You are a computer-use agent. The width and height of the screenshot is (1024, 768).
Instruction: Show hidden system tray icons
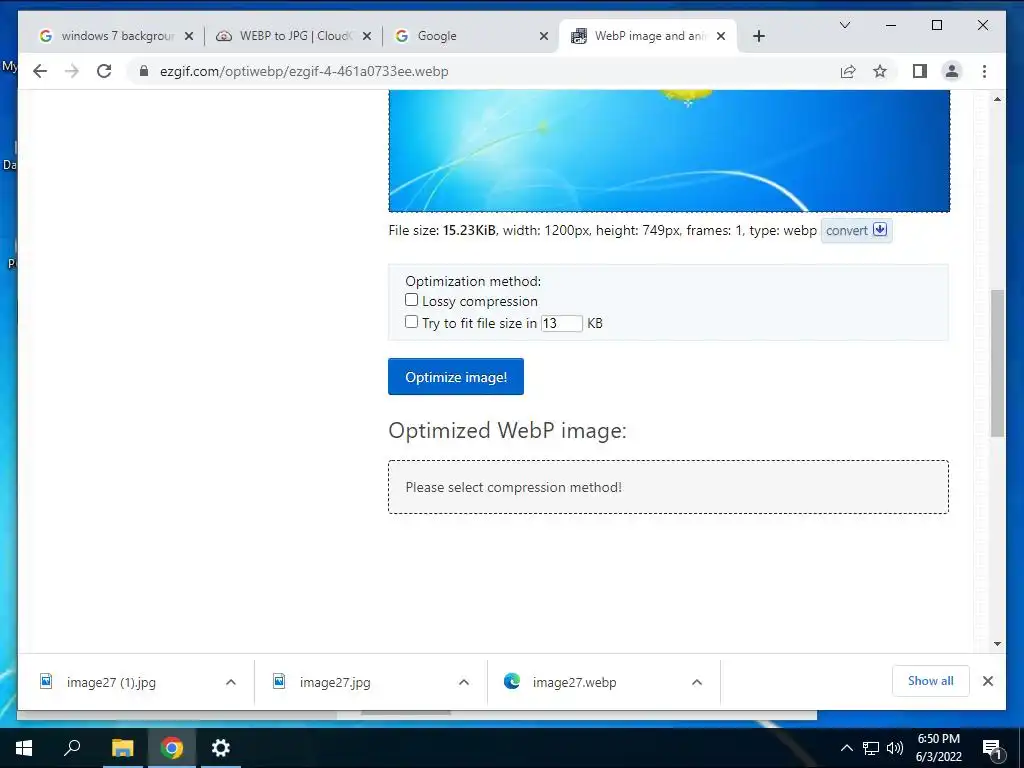(846, 748)
